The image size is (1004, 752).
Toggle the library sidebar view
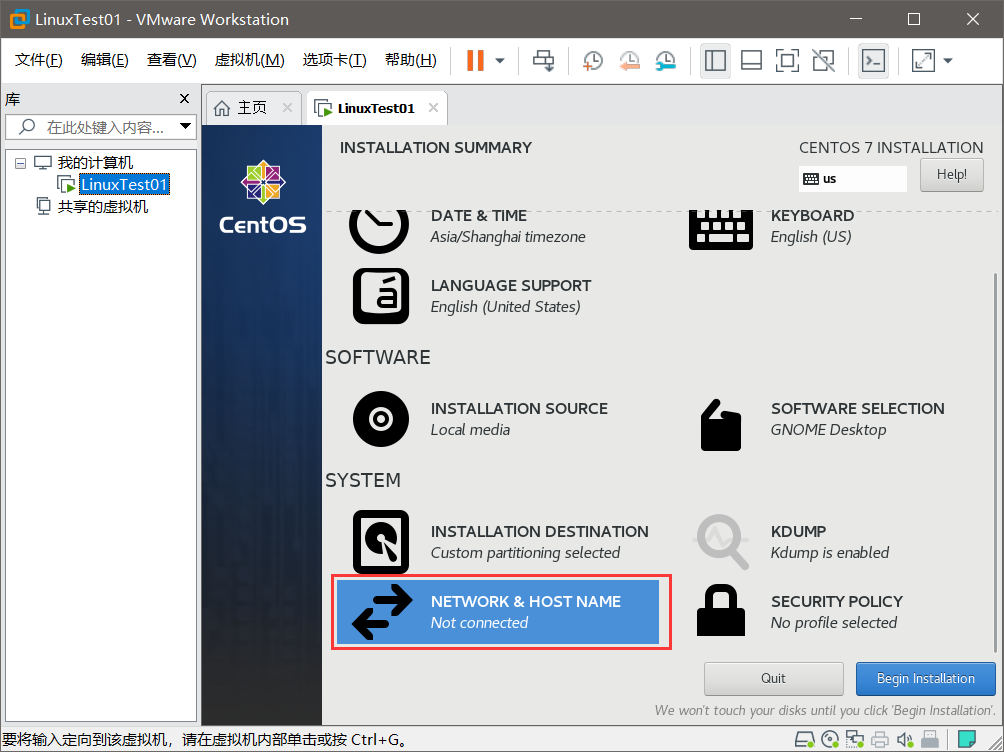[715, 61]
